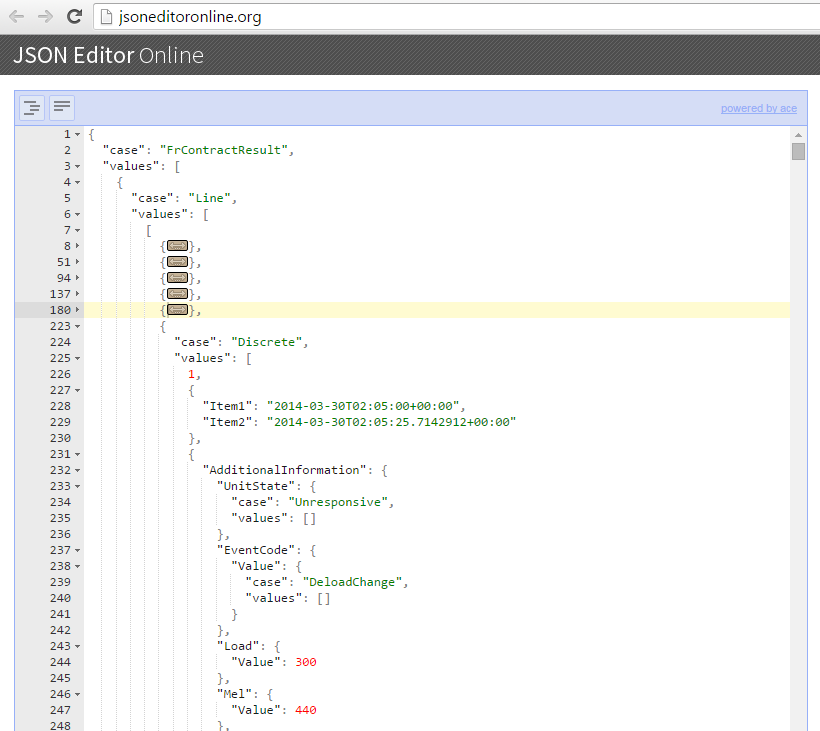This screenshot has height=731, width=820.
Task: Collapse the object starting at line 223
Action: click(77, 325)
